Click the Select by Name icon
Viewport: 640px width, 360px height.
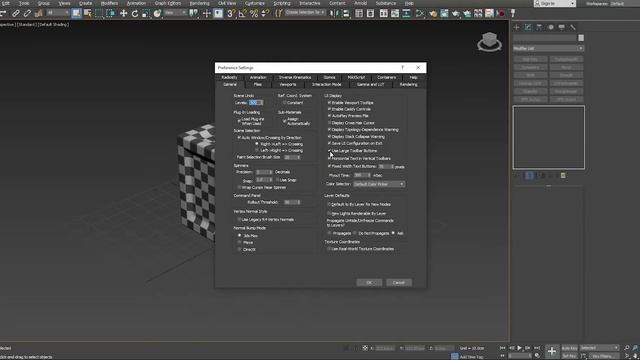coord(87,13)
